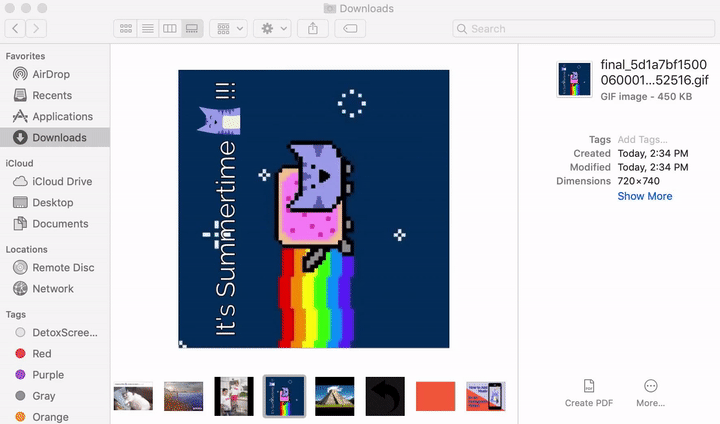Screen dimensions: 720x424
Task: Go forward with the toolbar forward arrow
Action: (x=37, y=29)
